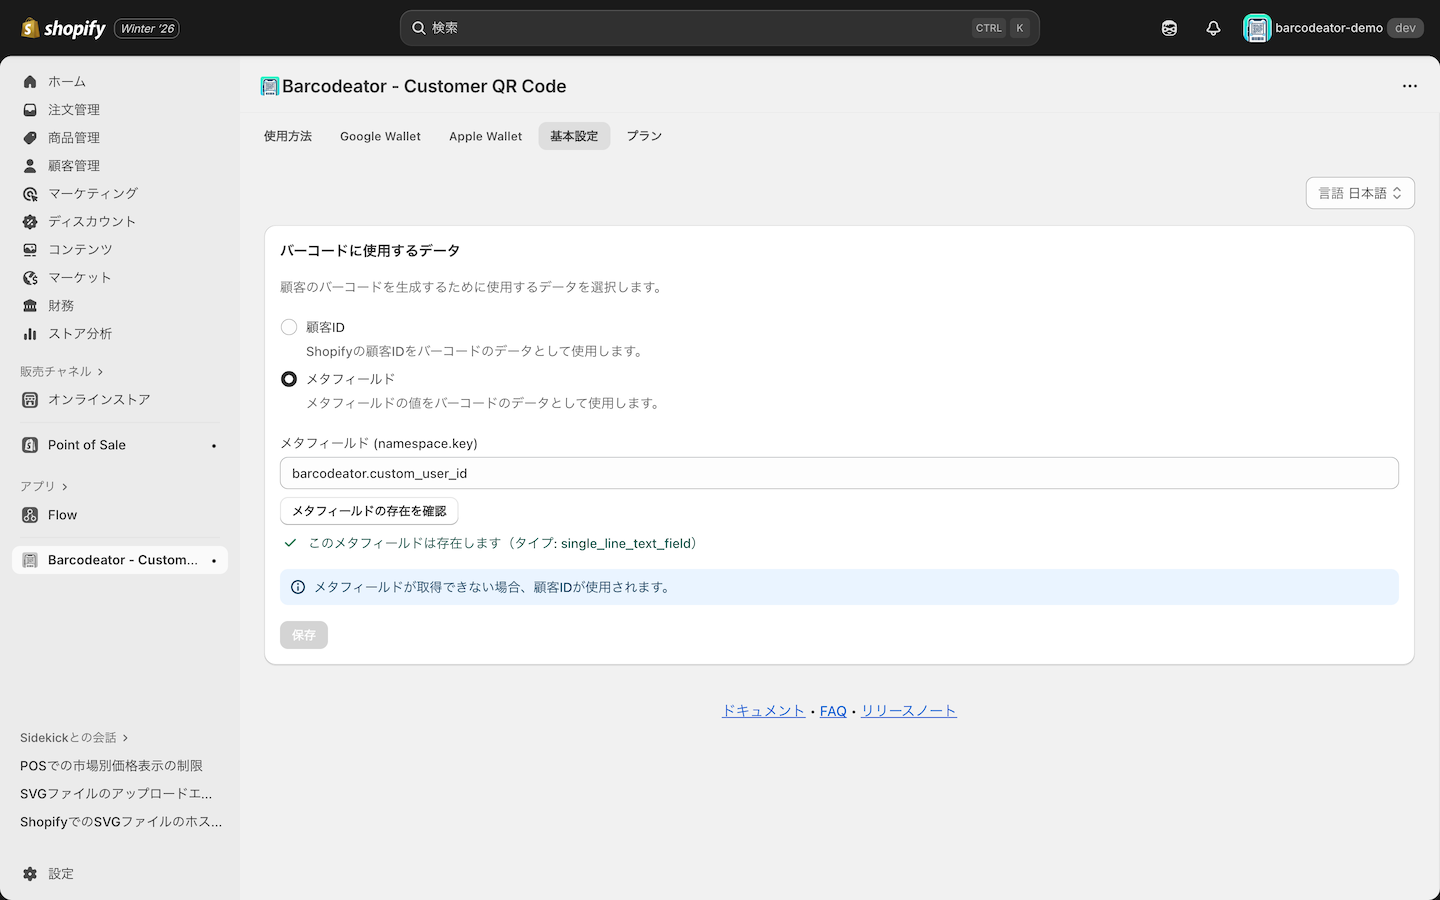Open the Flow app
The image size is (1440, 900).
coord(63,514)
